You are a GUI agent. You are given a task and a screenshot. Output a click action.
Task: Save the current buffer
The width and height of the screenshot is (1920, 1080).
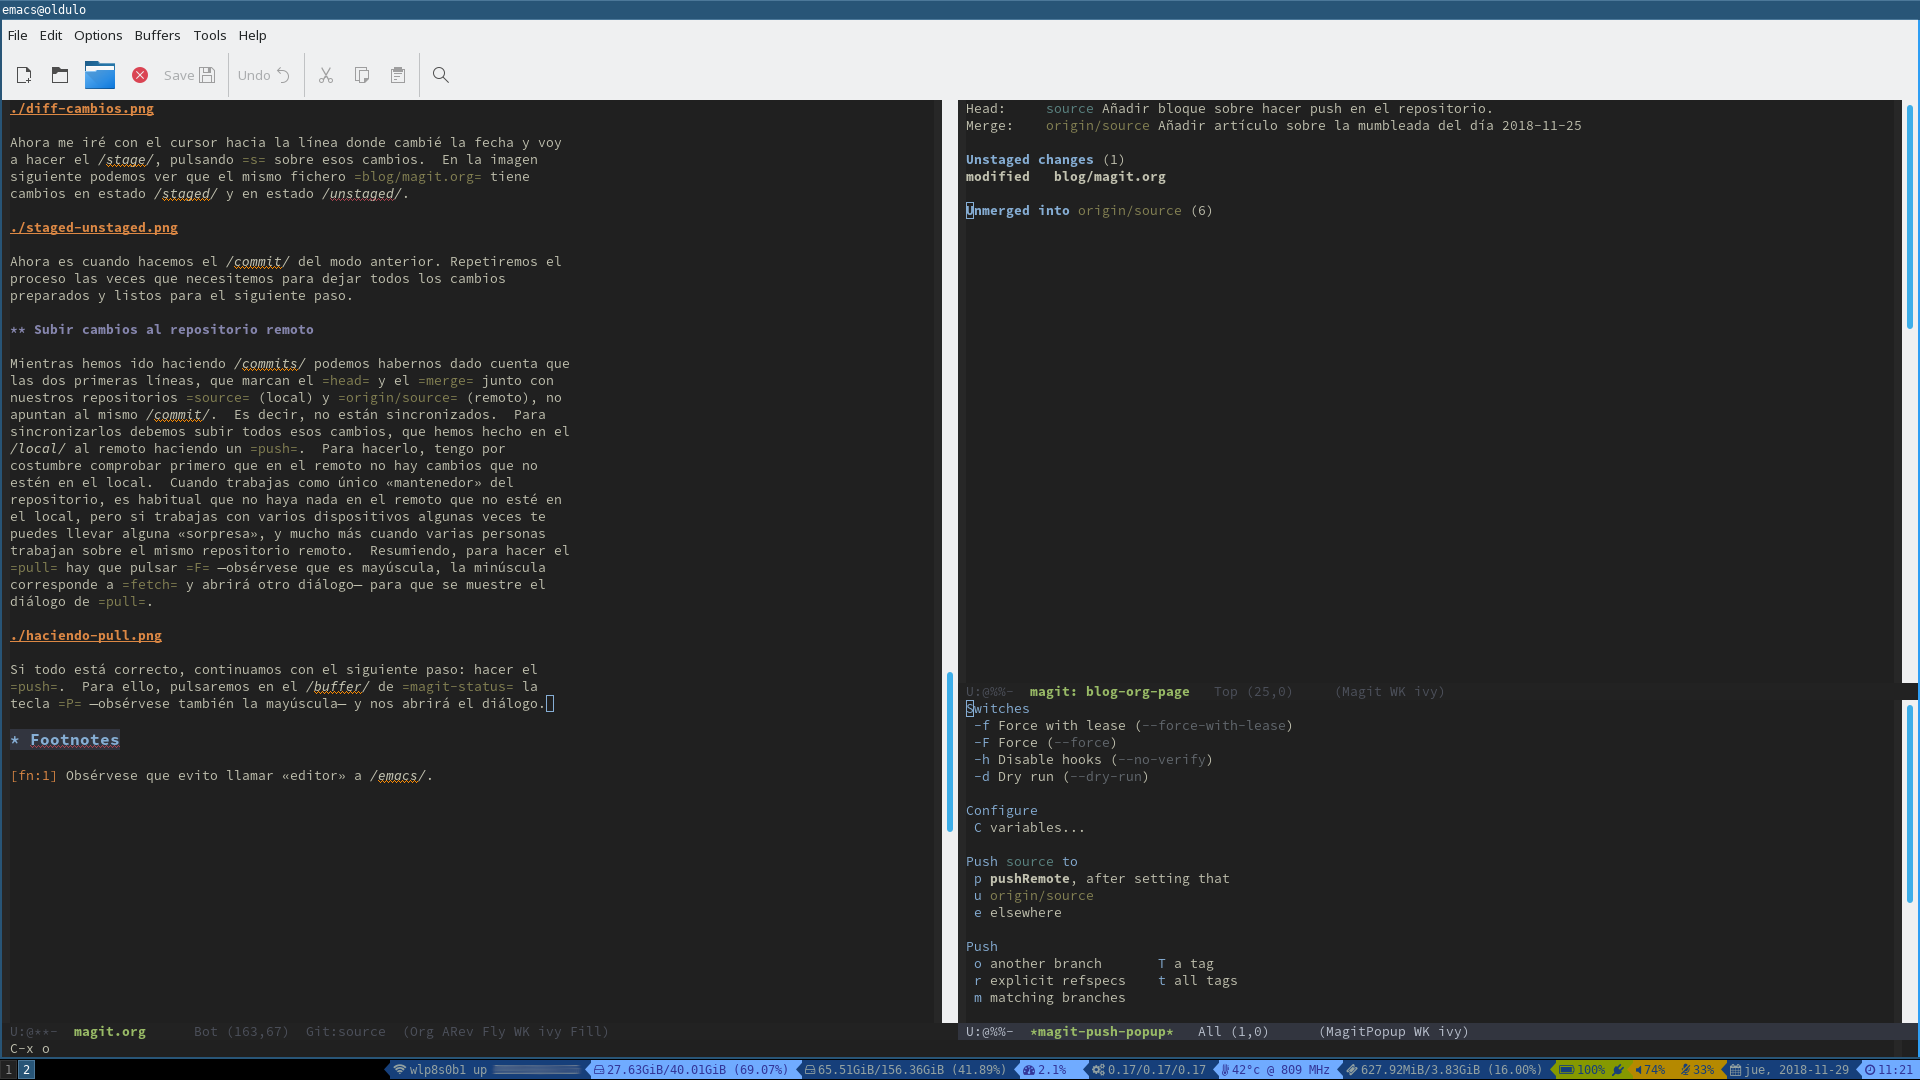[190, 75]
